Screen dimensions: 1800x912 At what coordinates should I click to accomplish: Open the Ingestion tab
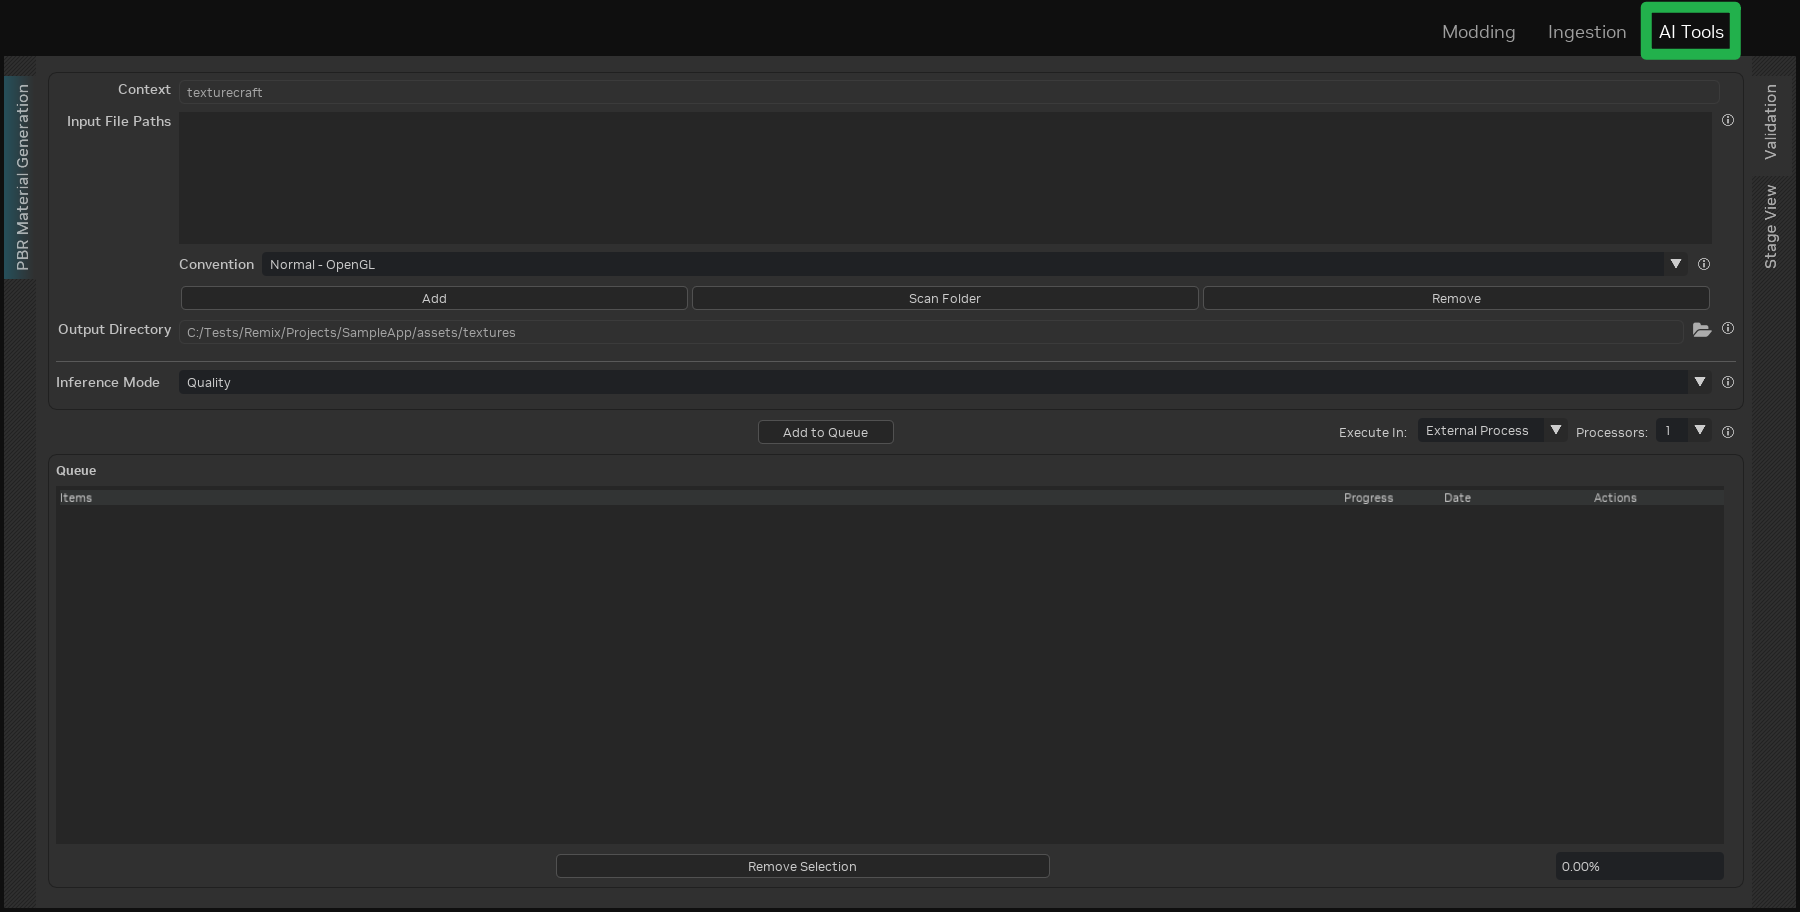click(1587, 31)
